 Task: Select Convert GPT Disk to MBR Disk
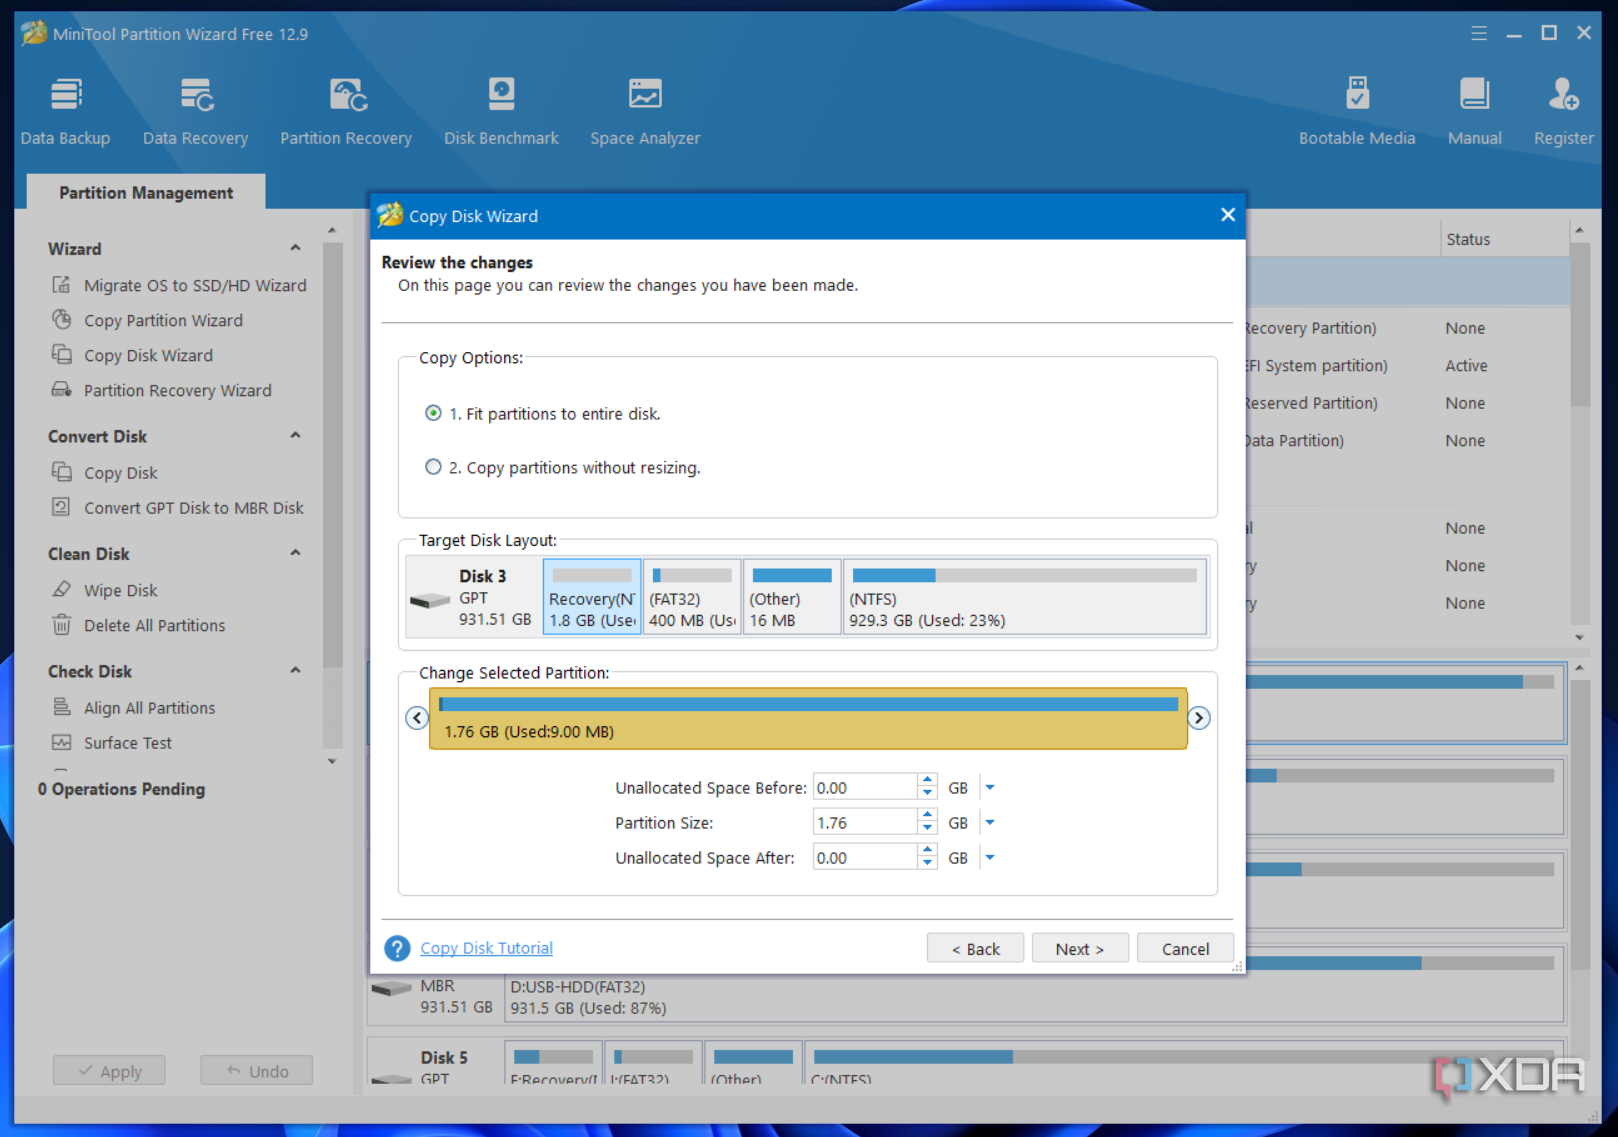178,507
